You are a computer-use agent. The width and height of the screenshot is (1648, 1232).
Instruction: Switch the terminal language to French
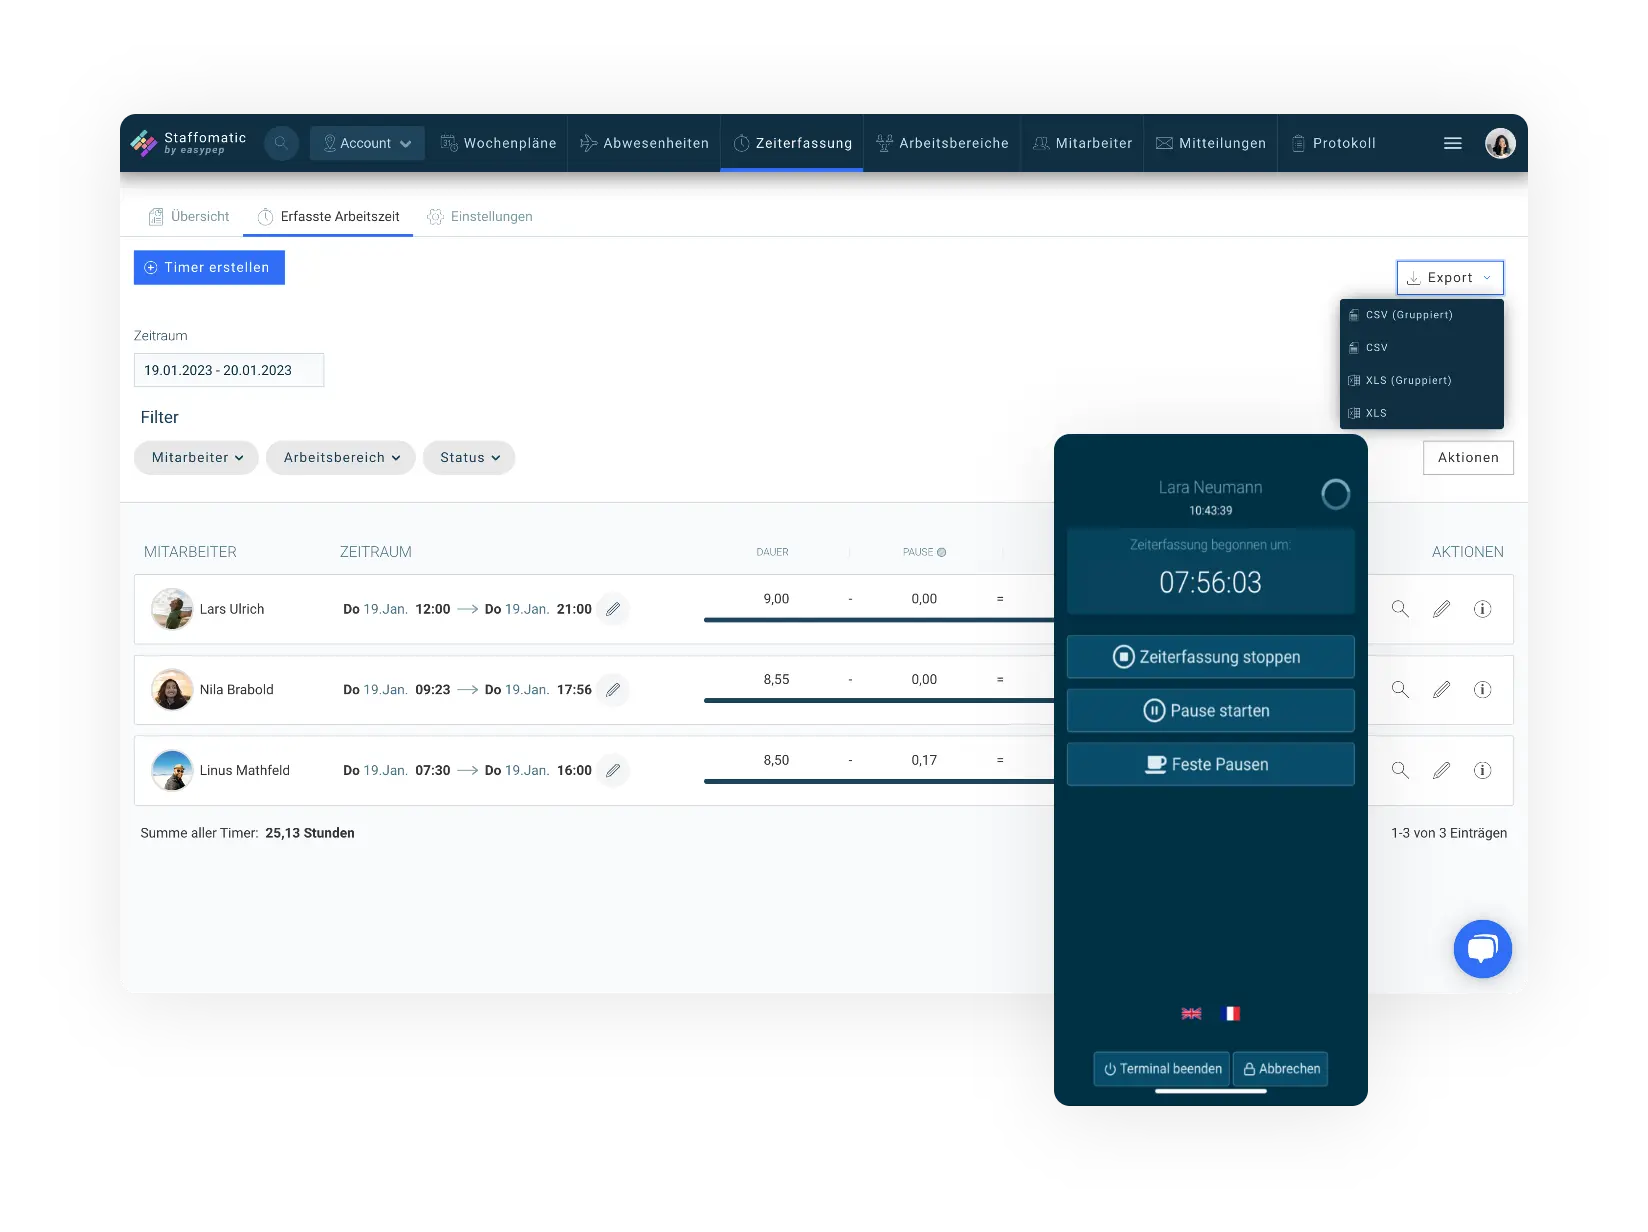click(1232, 1013)
